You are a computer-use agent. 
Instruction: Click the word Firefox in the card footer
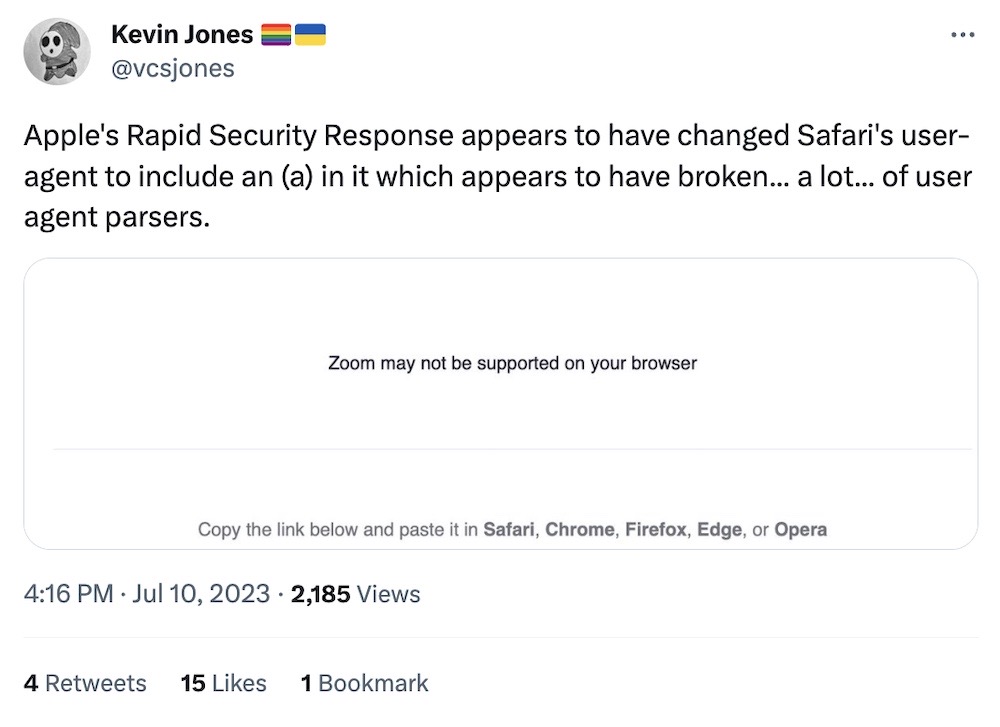click(654, 530)
